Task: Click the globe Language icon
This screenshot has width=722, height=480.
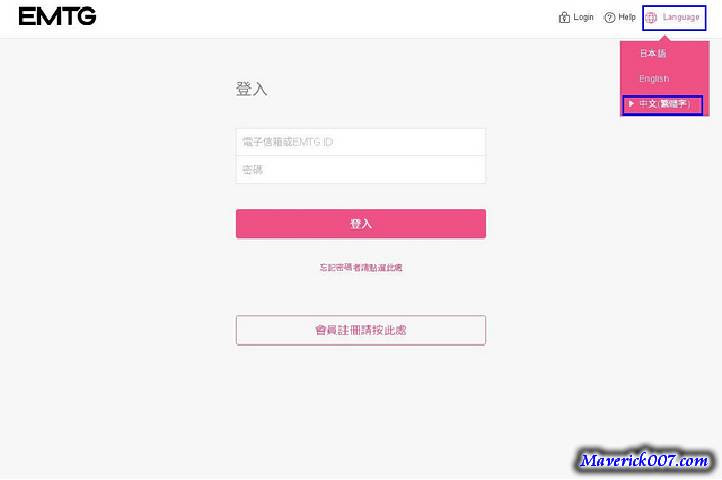Action: [652, 17]
